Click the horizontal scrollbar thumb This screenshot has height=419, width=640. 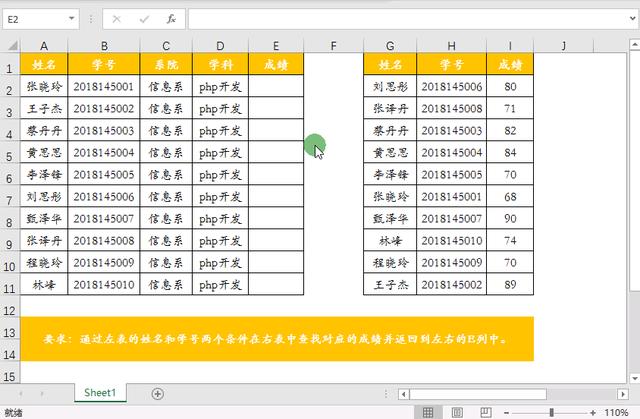(x=478, y=394)
